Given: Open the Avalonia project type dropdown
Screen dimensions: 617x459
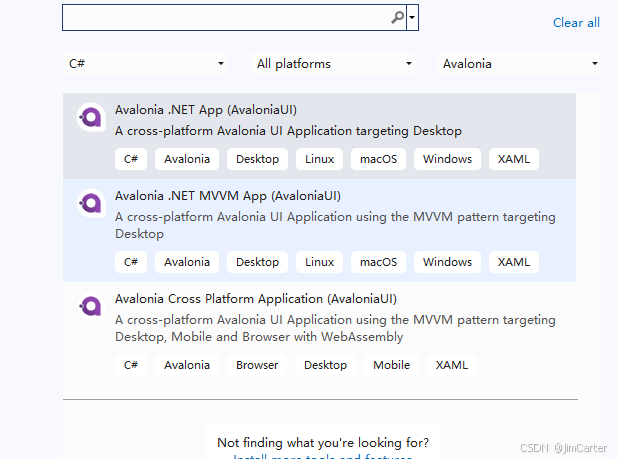Looking at the screenshot, I should click(519, 63).
